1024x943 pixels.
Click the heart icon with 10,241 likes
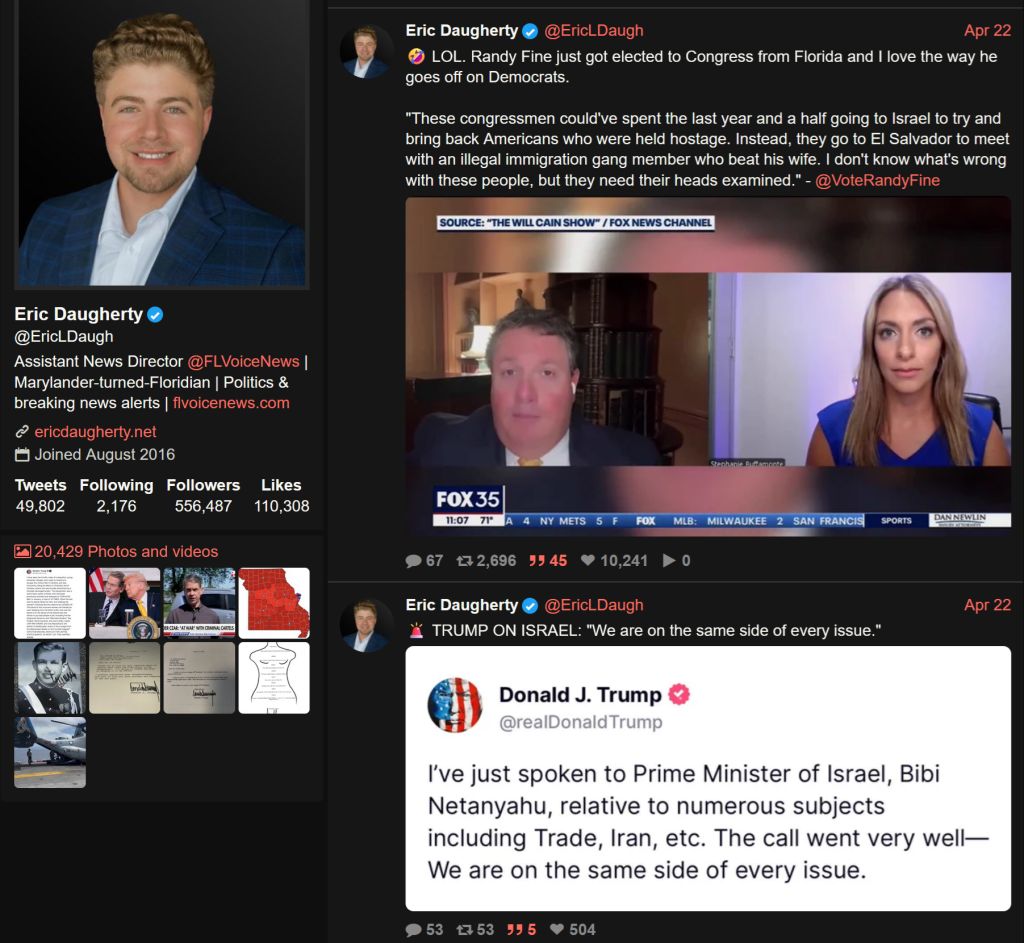588,561
